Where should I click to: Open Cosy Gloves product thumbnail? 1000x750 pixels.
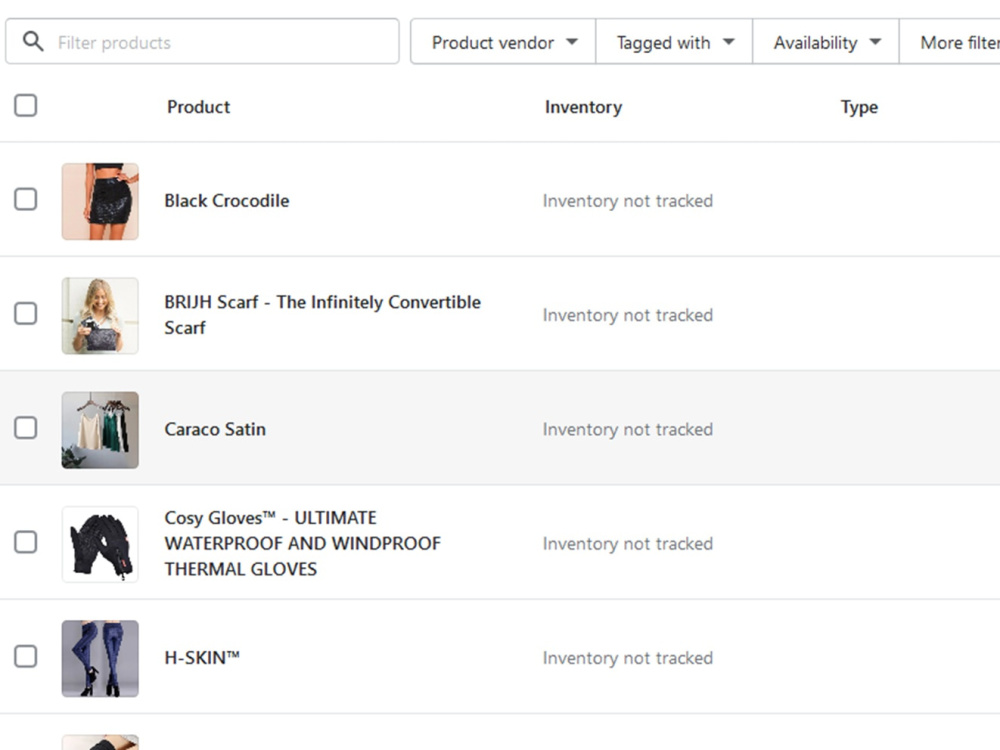(100, 544)
